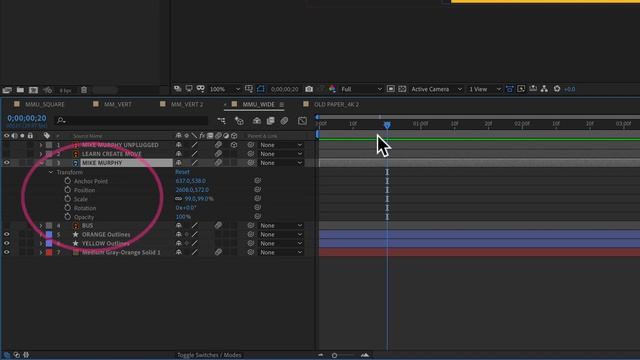This screenshot has width=640, height=360.
Task: Create a new composition from Project panel
Action: pos(33,90)
